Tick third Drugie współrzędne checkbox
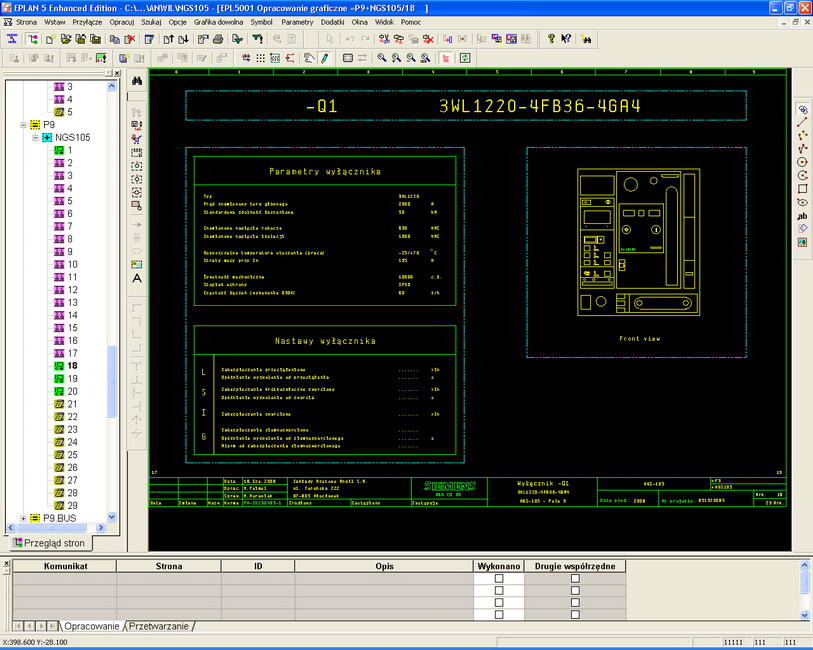813x650 pixels. 575,602
